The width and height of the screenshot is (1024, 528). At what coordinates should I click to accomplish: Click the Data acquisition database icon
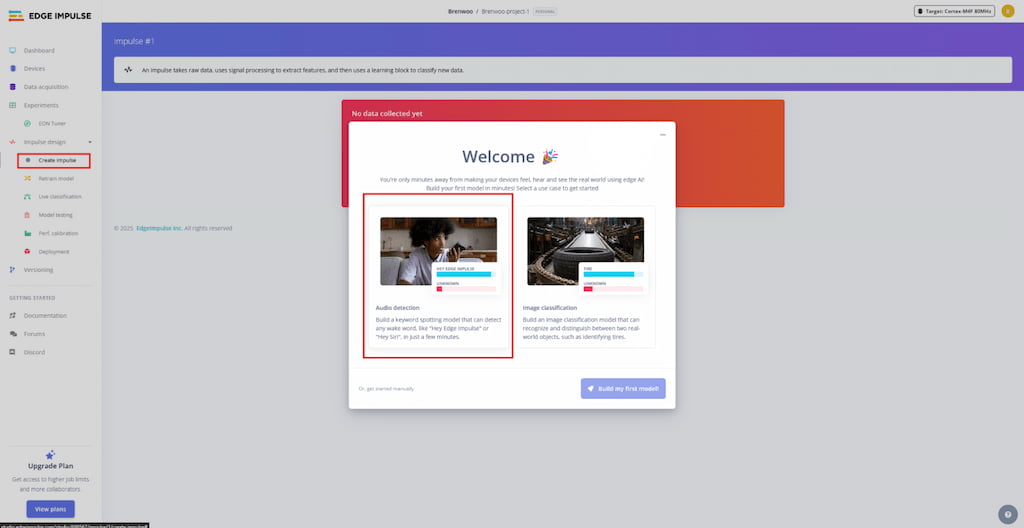(x=13, y=87)
